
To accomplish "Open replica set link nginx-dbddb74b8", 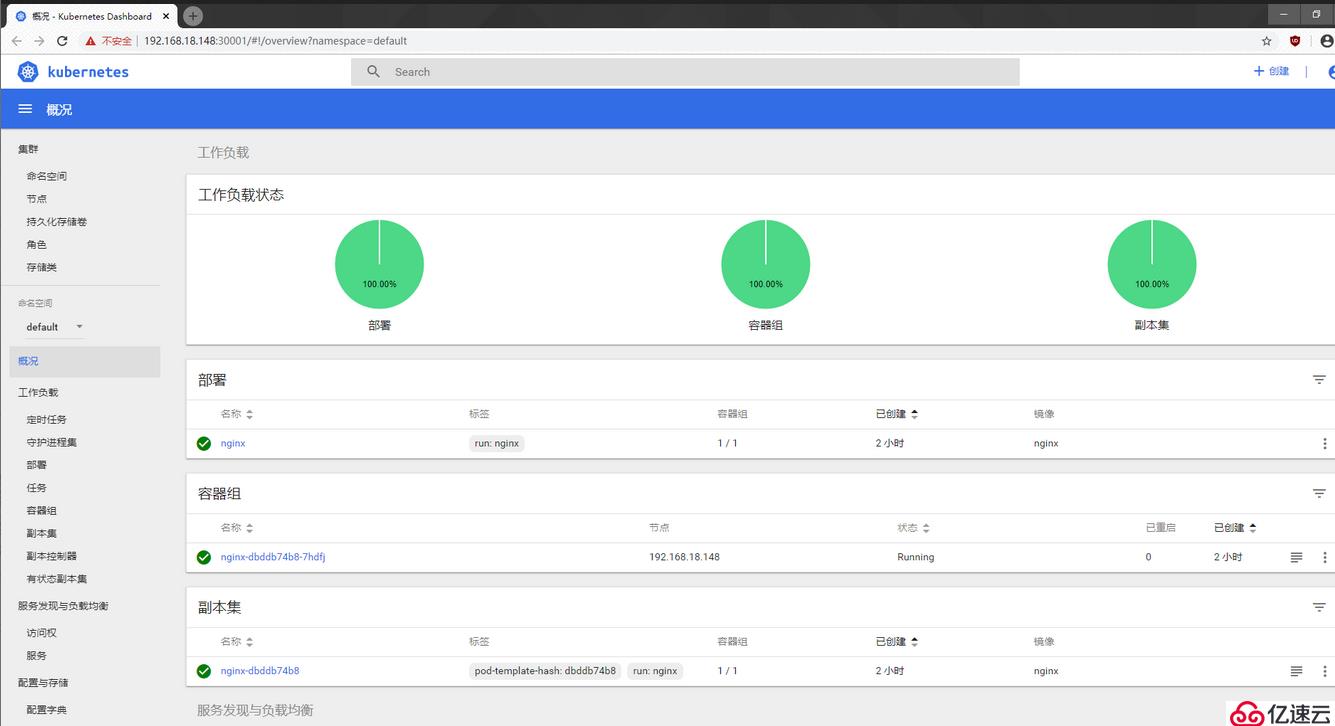I will click(x=260, y=671).
